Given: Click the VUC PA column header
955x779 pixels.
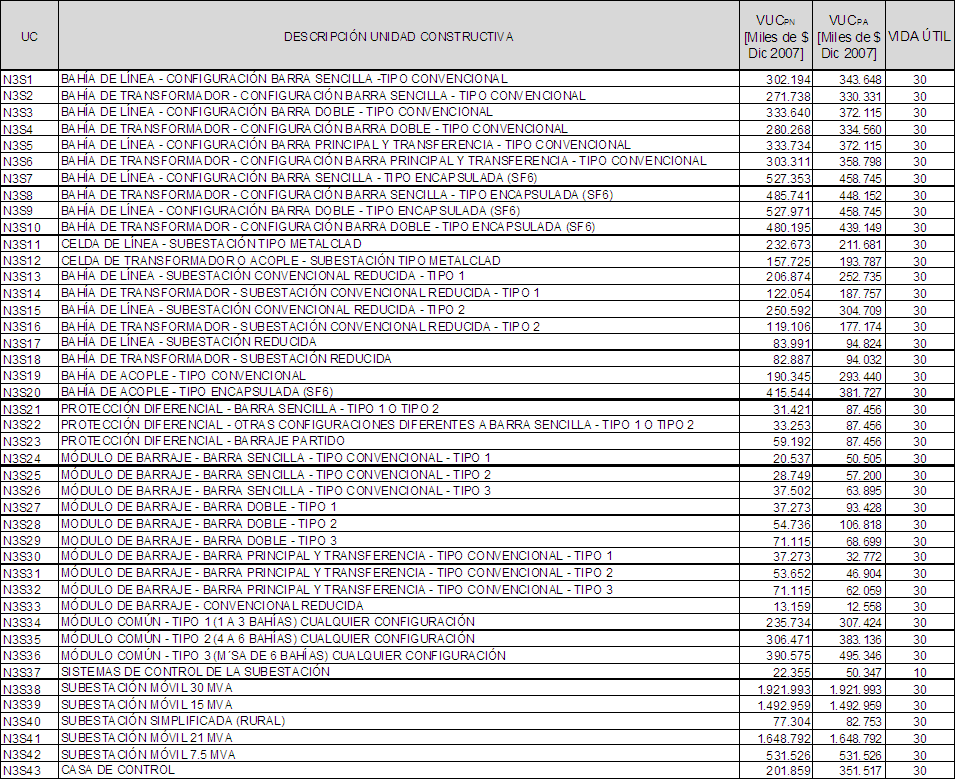Looking at the screenshot, I should 849,37.
